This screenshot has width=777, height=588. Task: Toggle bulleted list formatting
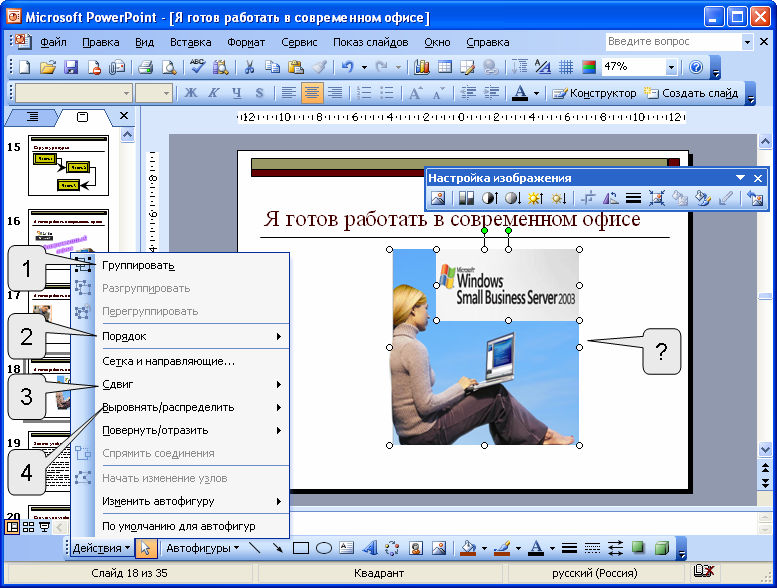click(387, 93)
